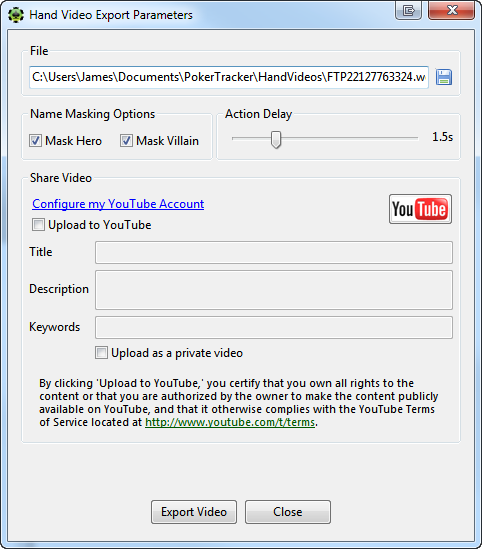Image resolution: width=482 pixels, height=549 pixels.
Task: Enable Upload to YouTube checkbox
Action: point(38,225)
